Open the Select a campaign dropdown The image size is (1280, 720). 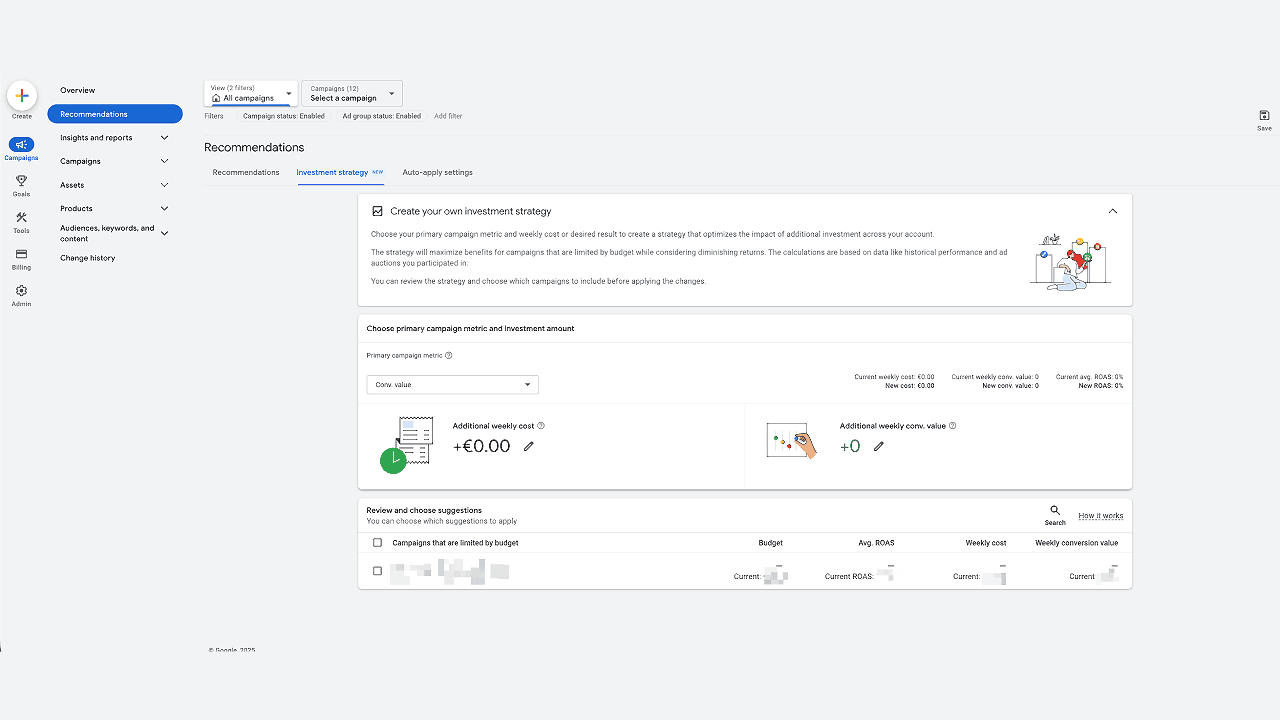352,94
